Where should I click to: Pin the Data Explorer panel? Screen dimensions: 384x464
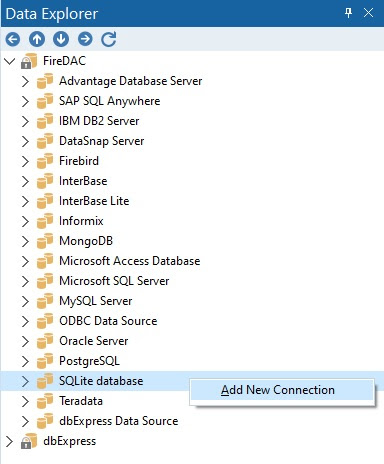point(348,13)
